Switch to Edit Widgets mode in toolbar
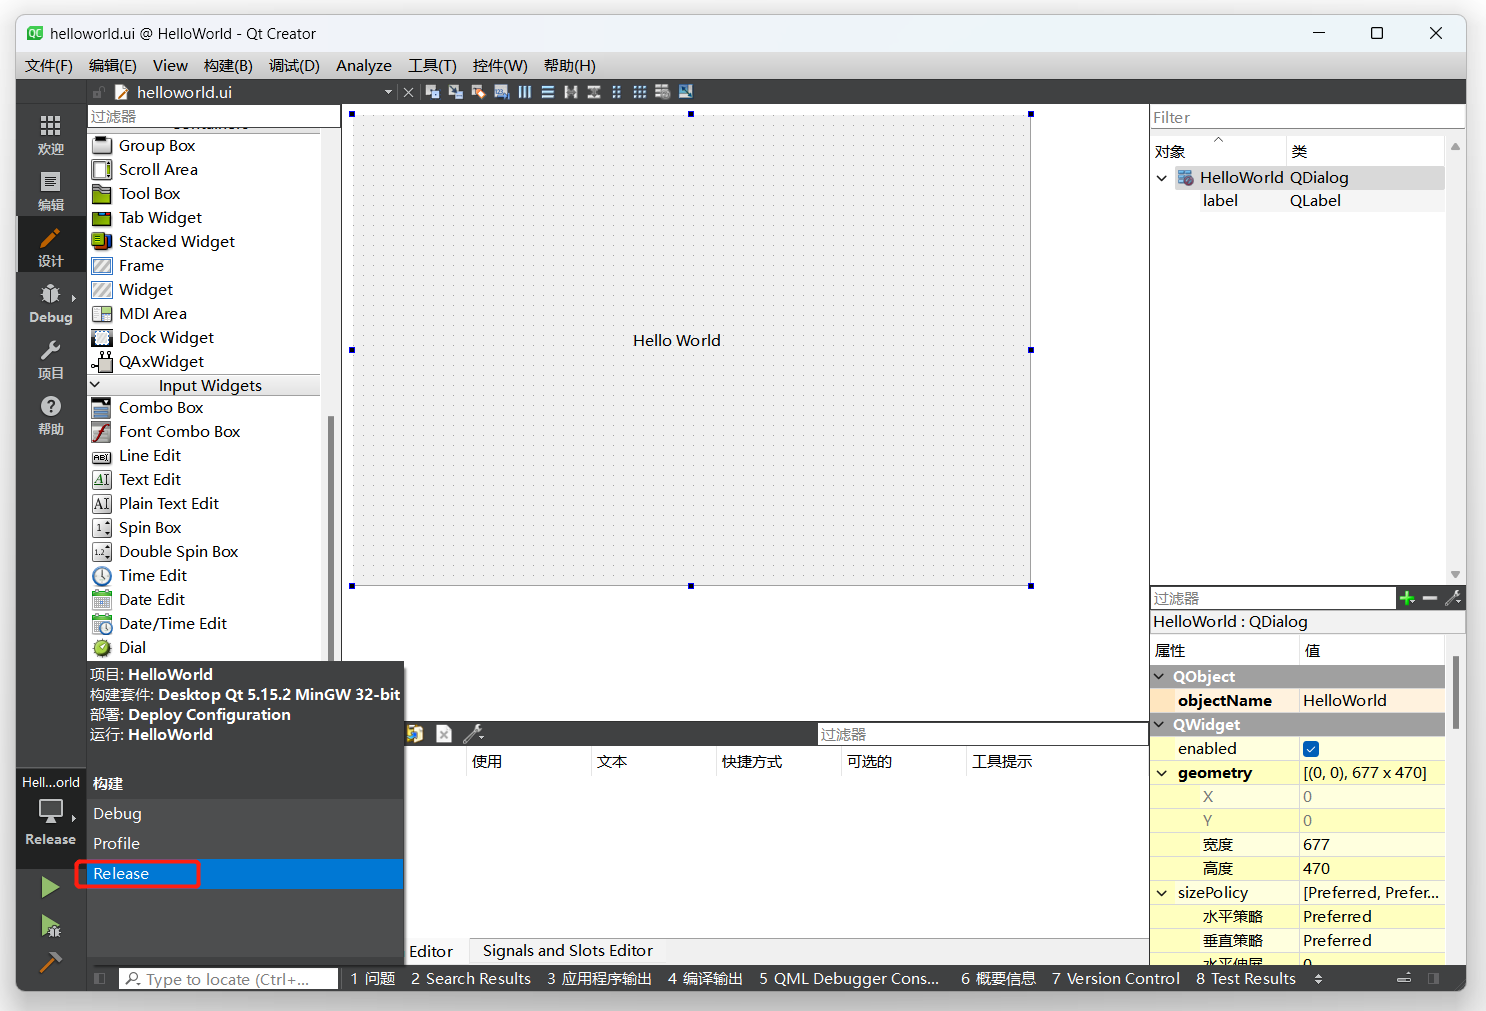Screen dimensions: 1486x1011 click(x=432, y=92)
